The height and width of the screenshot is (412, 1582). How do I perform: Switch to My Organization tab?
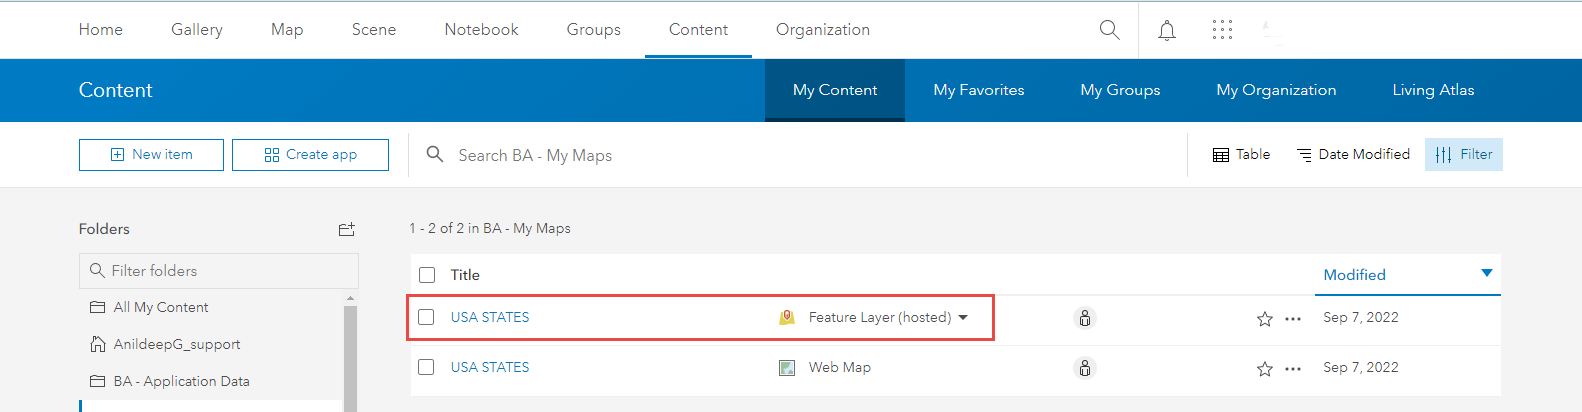pos(1276,90)
